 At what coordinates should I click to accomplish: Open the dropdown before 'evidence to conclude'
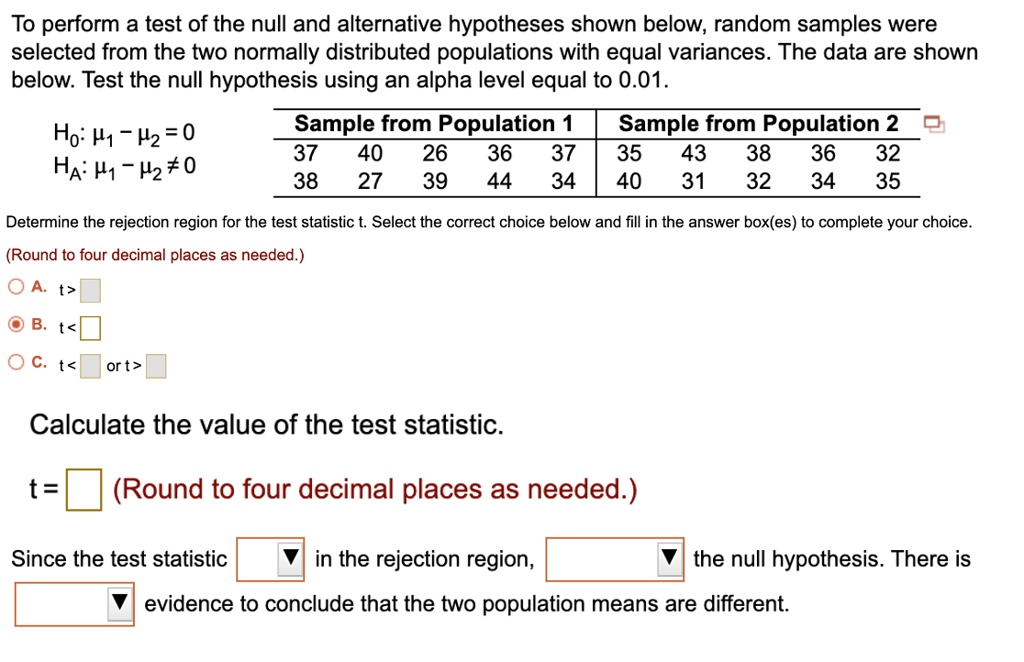click(74, 603)
